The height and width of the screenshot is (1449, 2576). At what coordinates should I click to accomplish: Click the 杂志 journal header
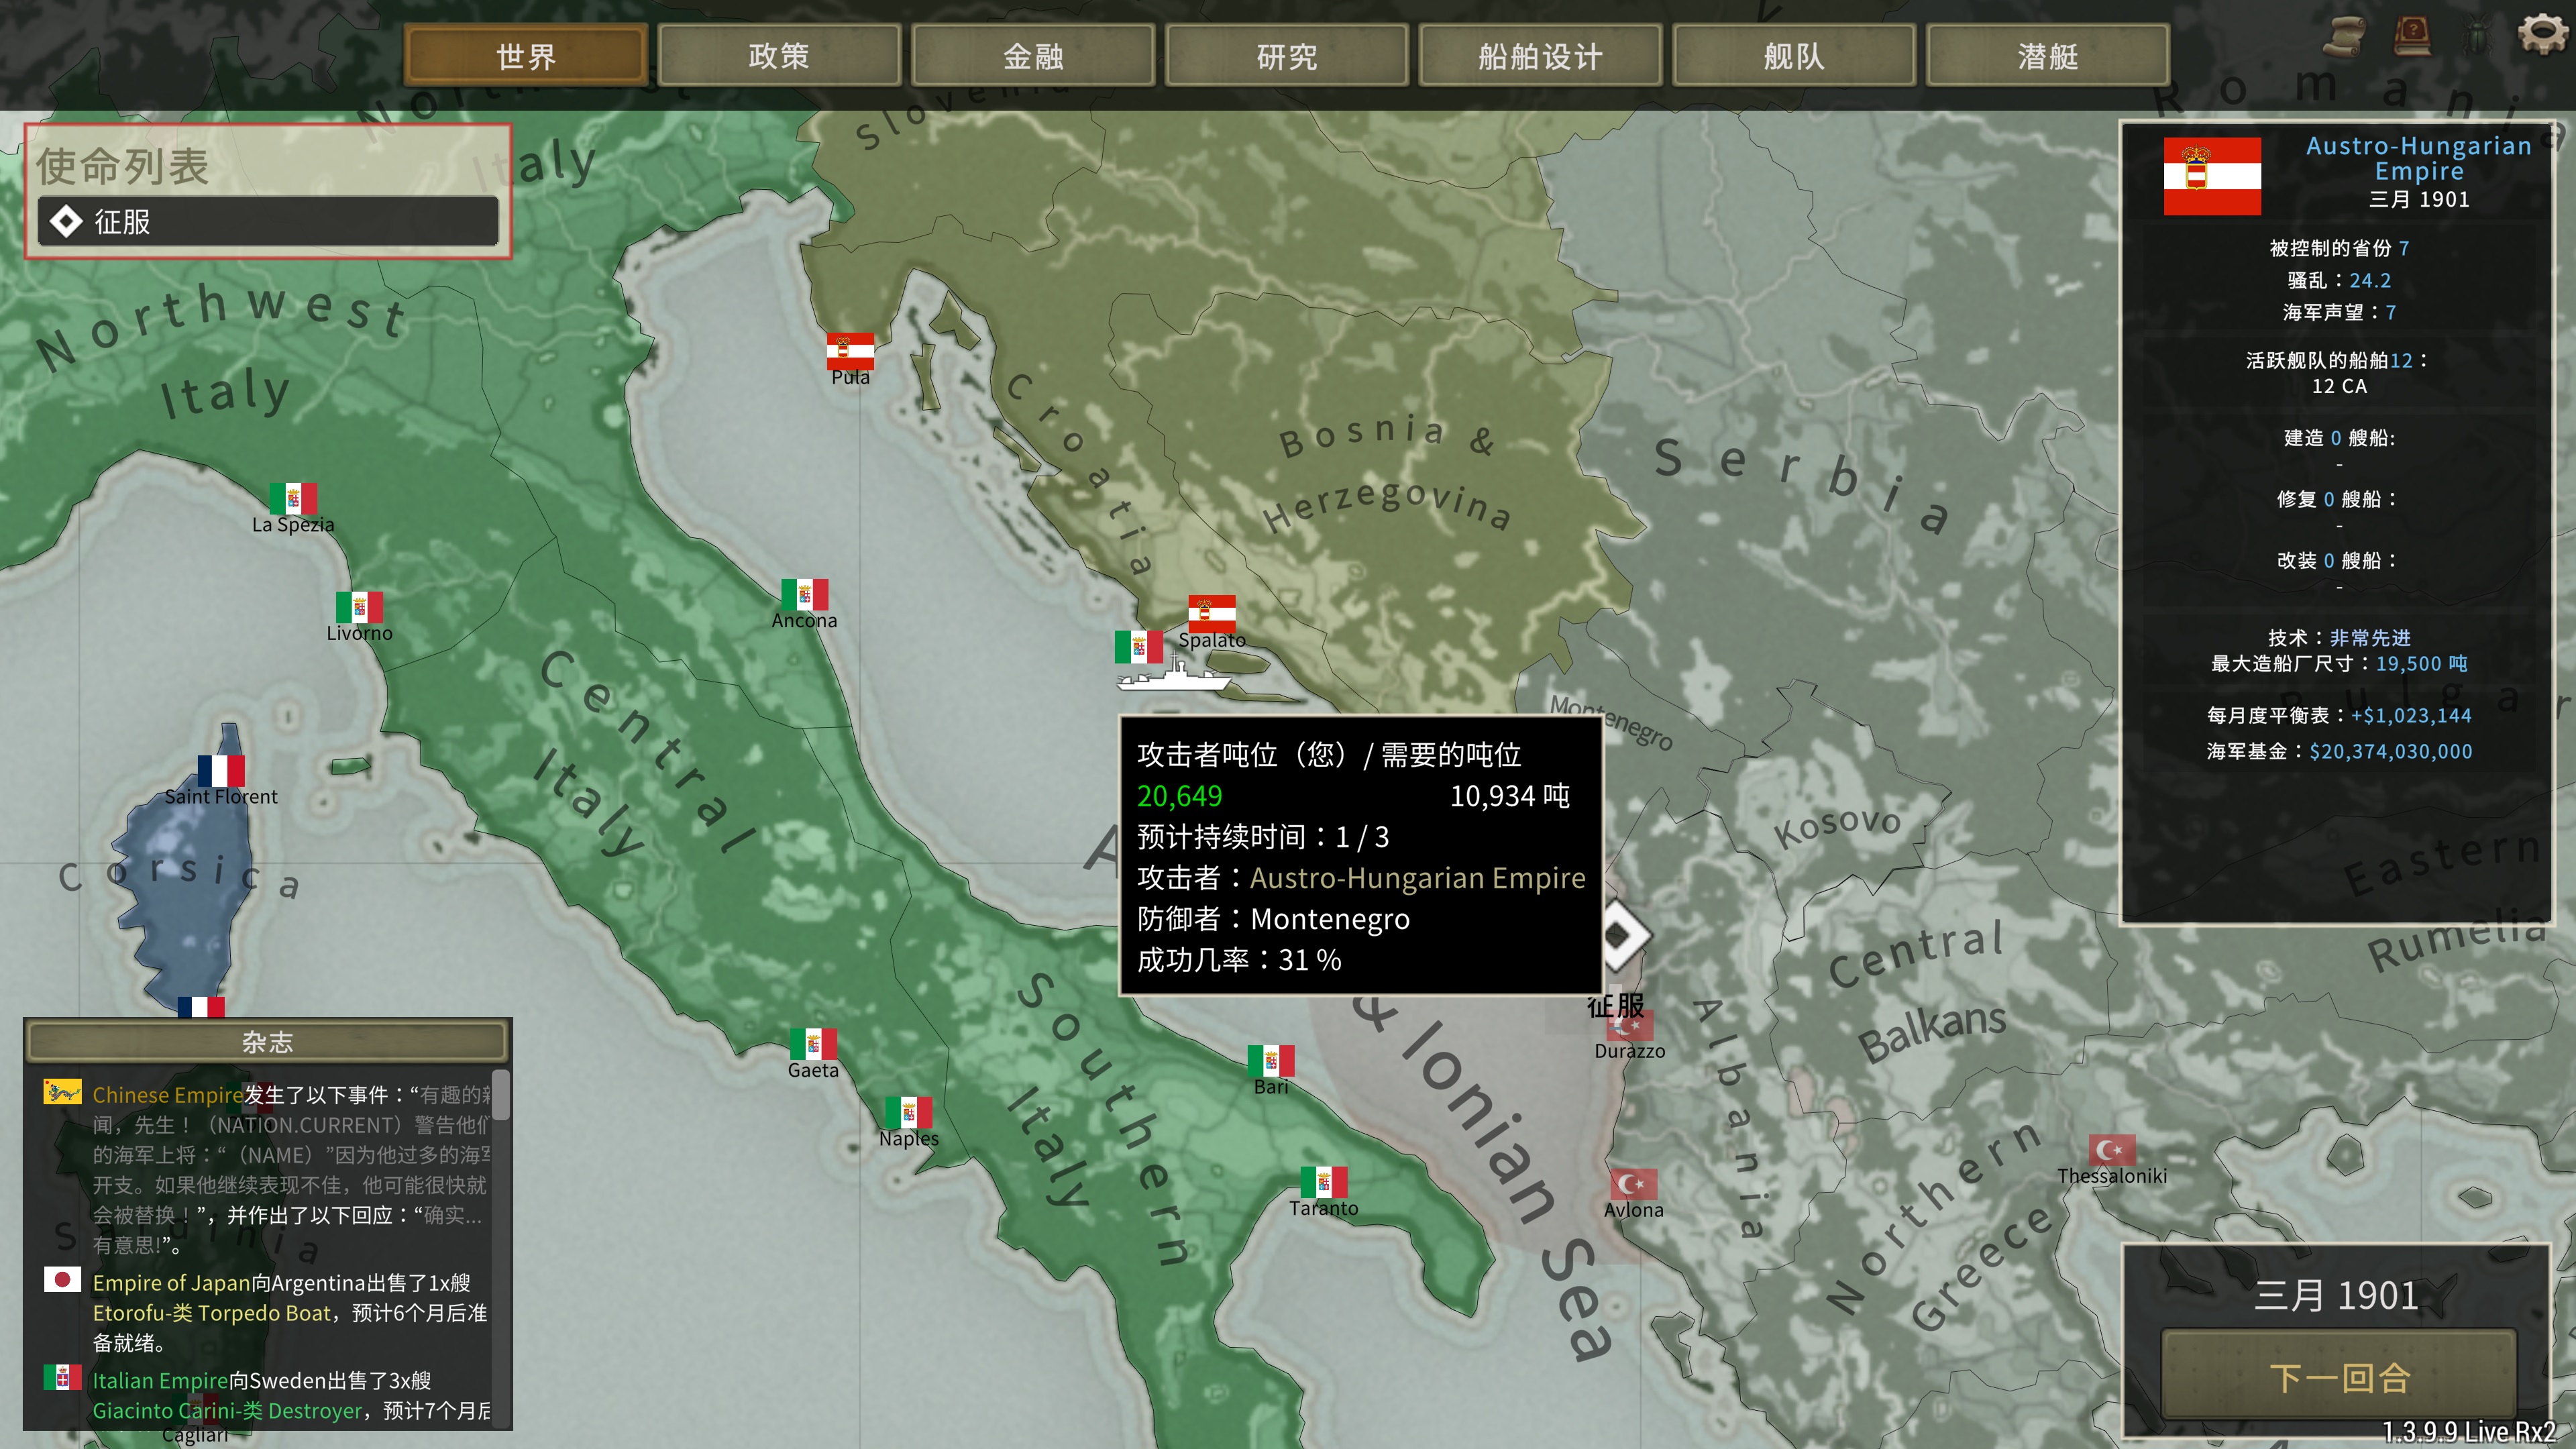tap(268, 1042)
